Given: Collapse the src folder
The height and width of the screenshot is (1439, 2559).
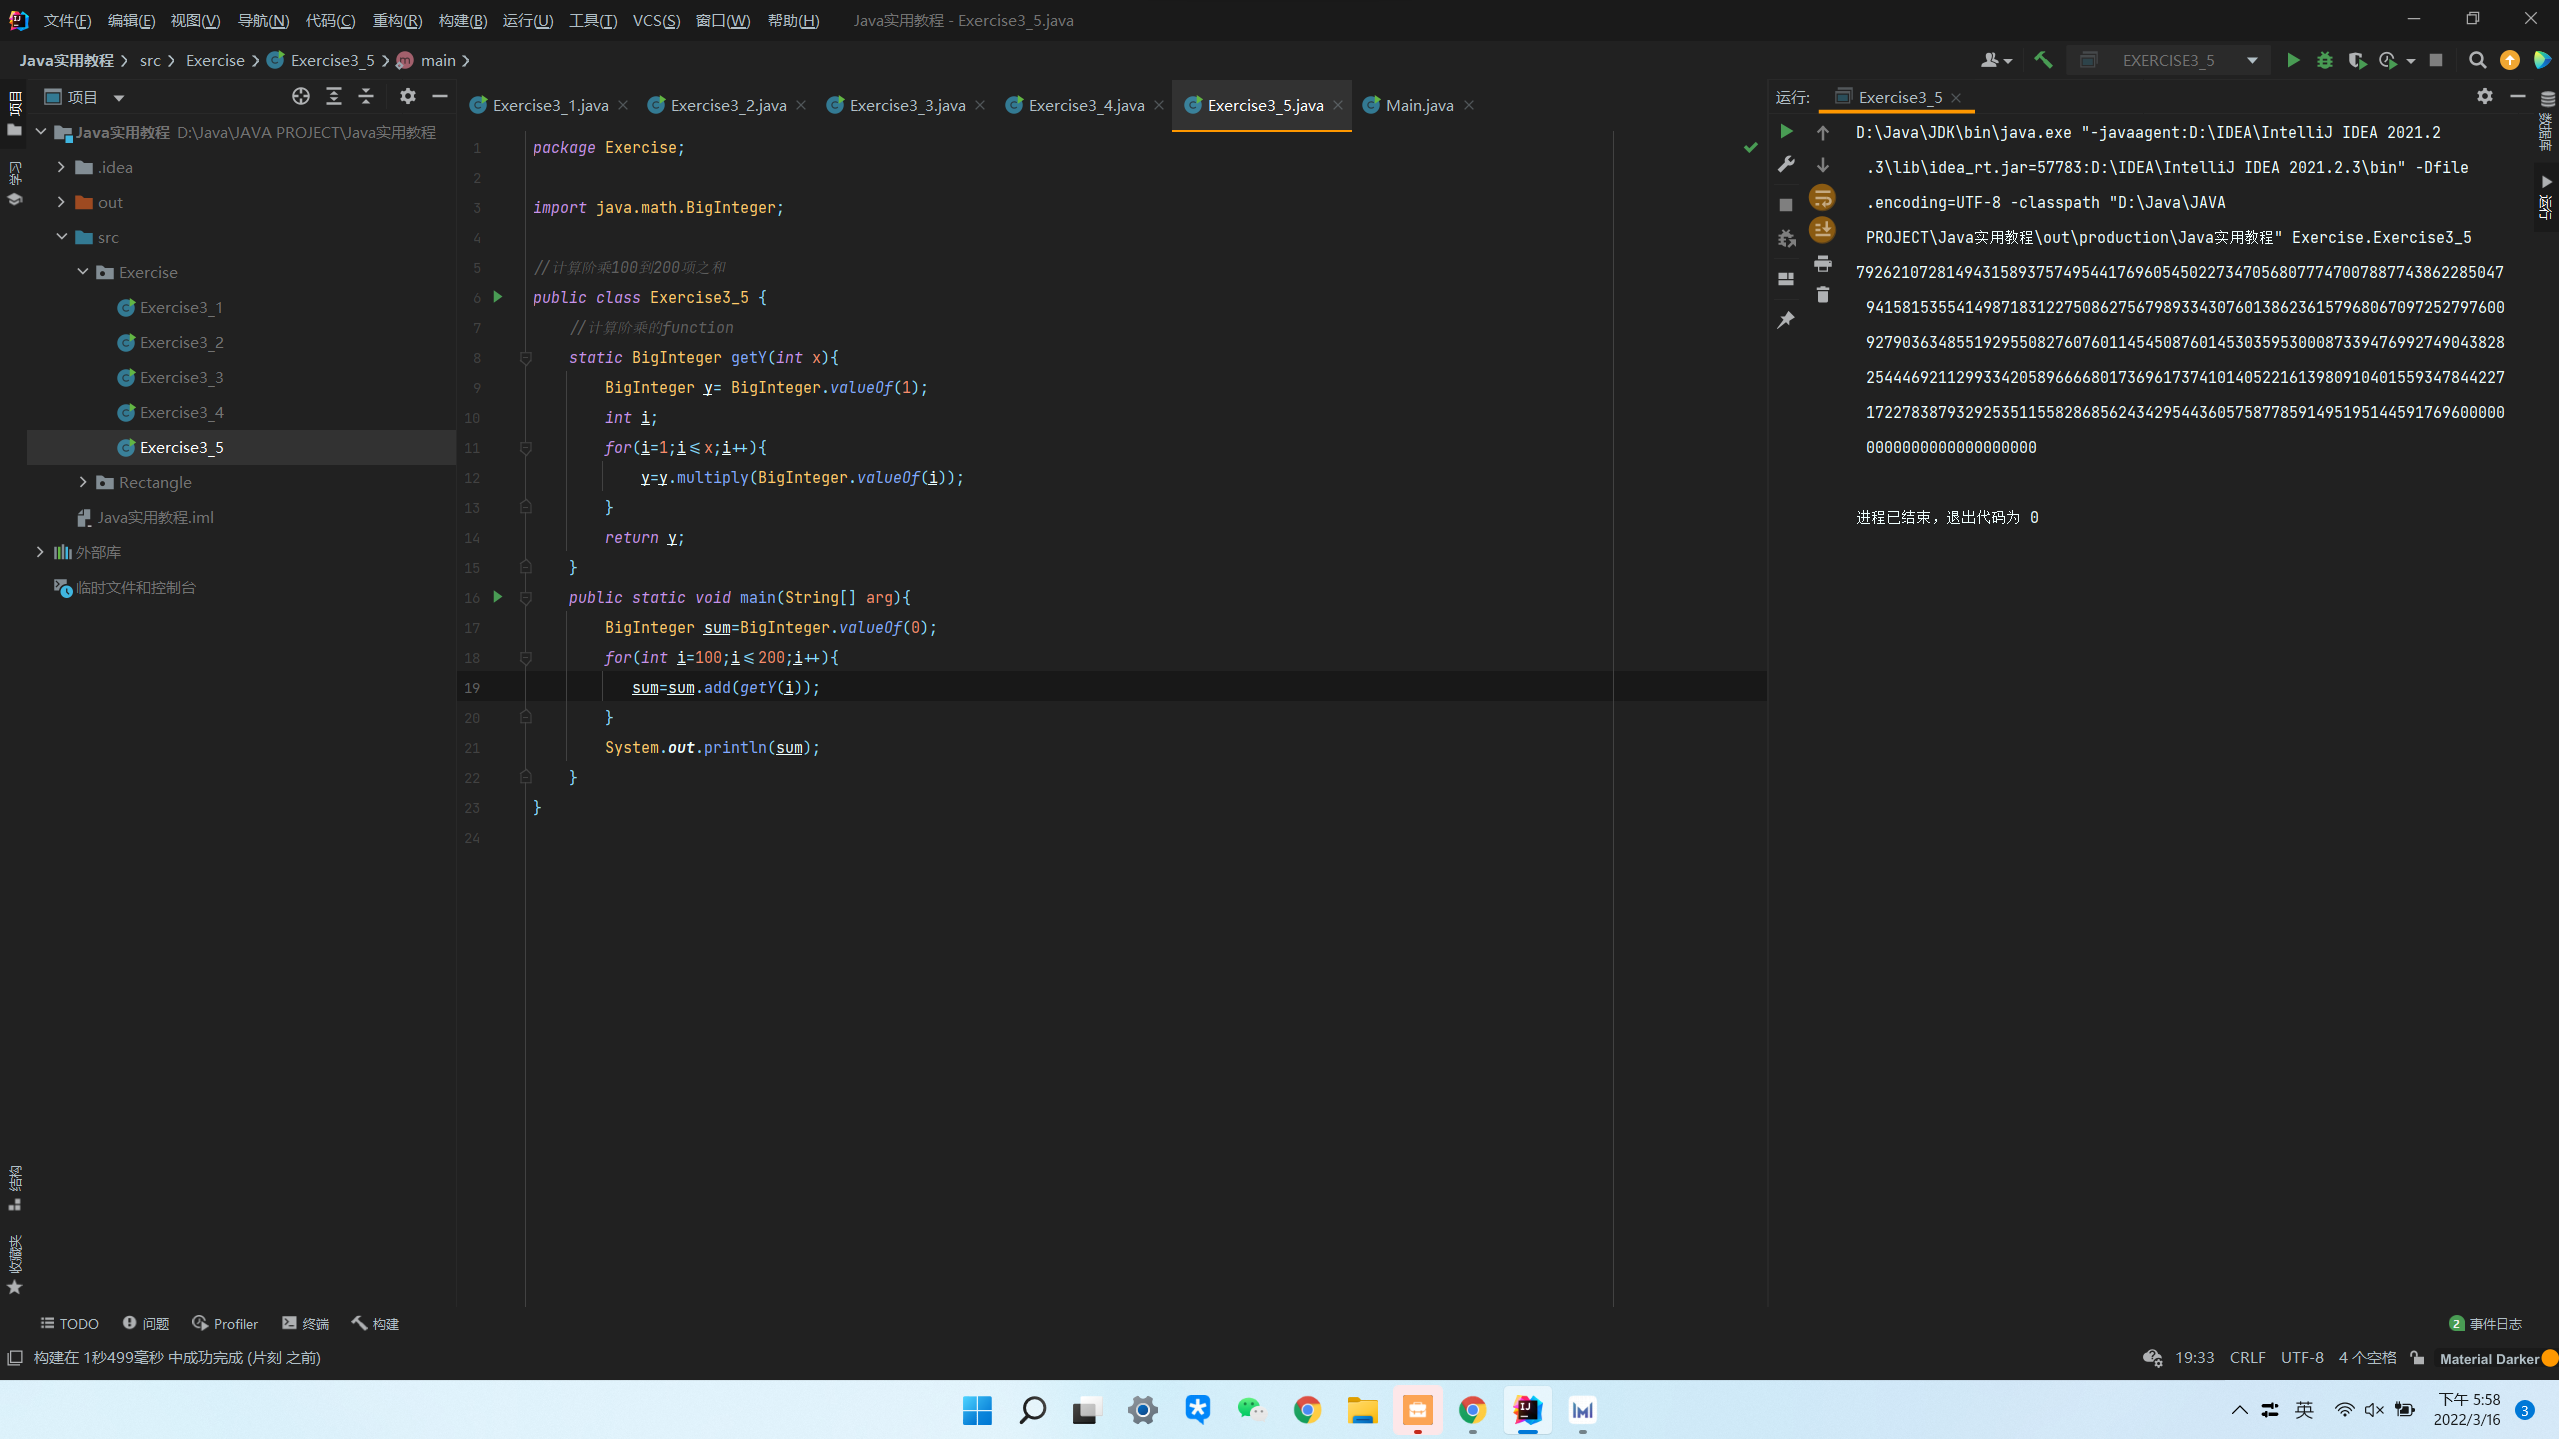Looking at the screenshot, I should [x=61, y=237].
